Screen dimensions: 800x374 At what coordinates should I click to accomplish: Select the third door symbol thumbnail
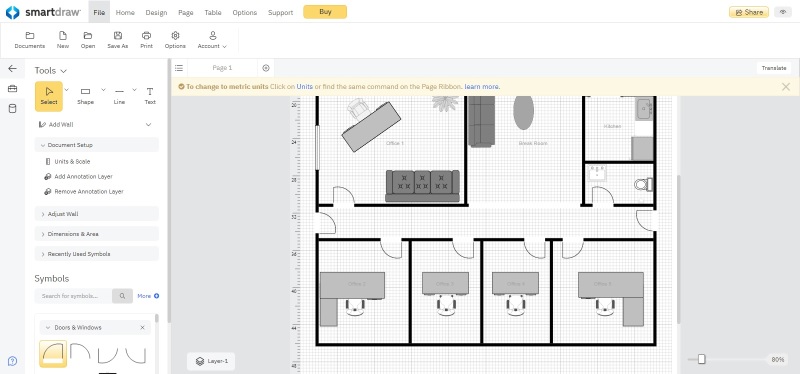point(108,354)
